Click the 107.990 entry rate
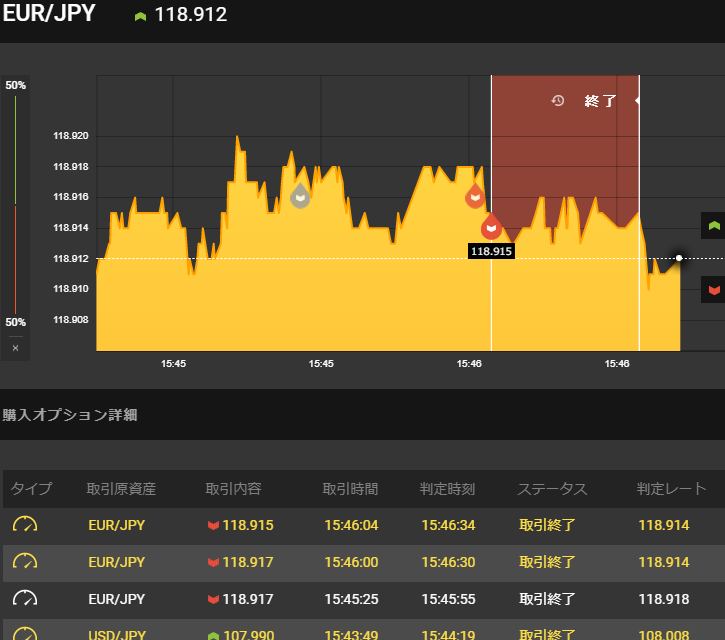The image size is (725, 640). (249, 634)
